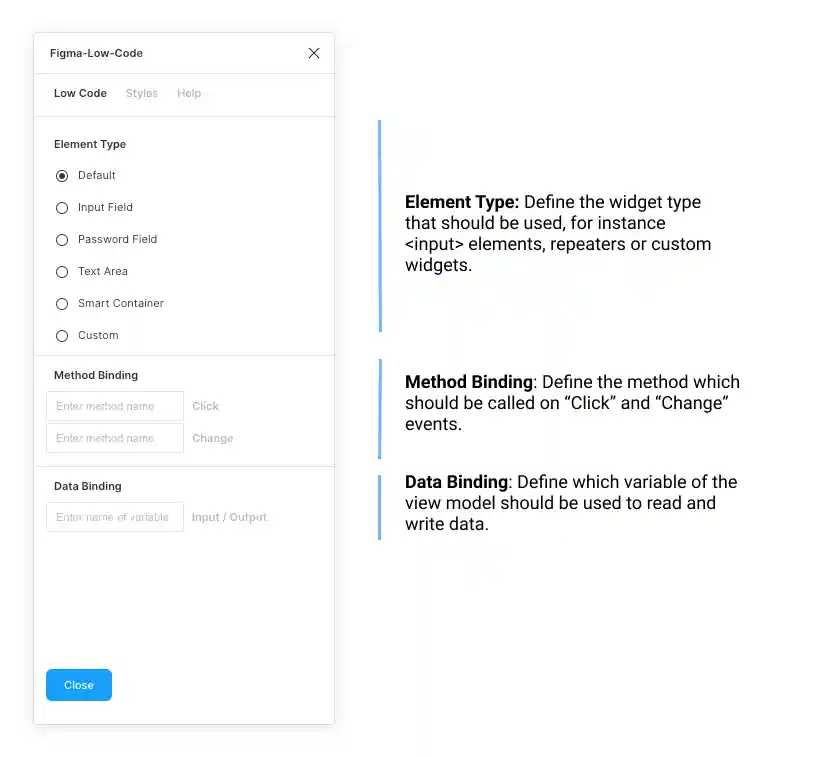Click the Change event label

[212, 438]
